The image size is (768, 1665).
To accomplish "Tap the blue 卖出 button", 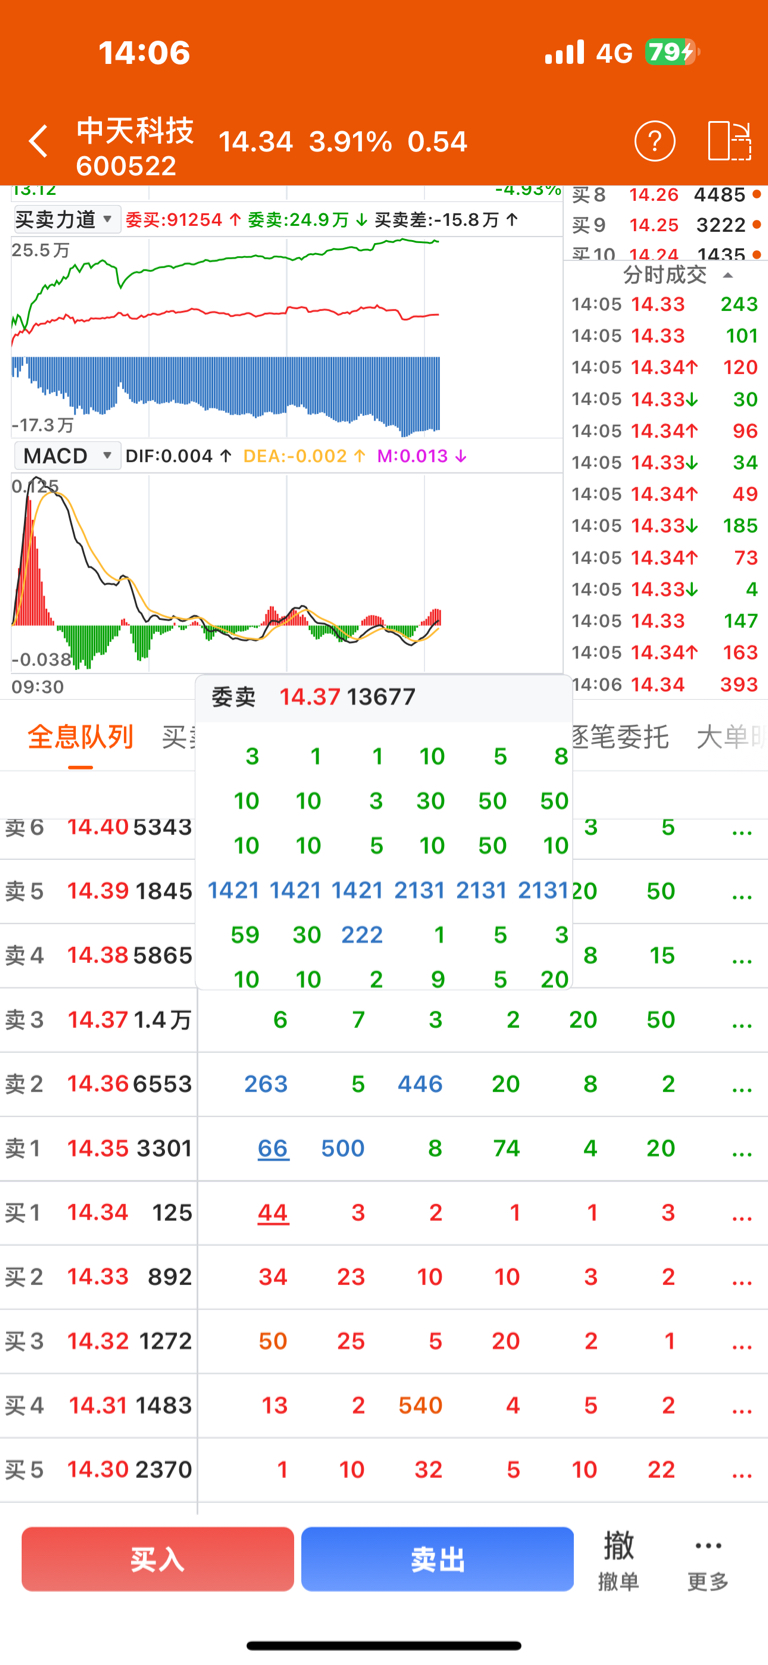I will [437, 1559].
